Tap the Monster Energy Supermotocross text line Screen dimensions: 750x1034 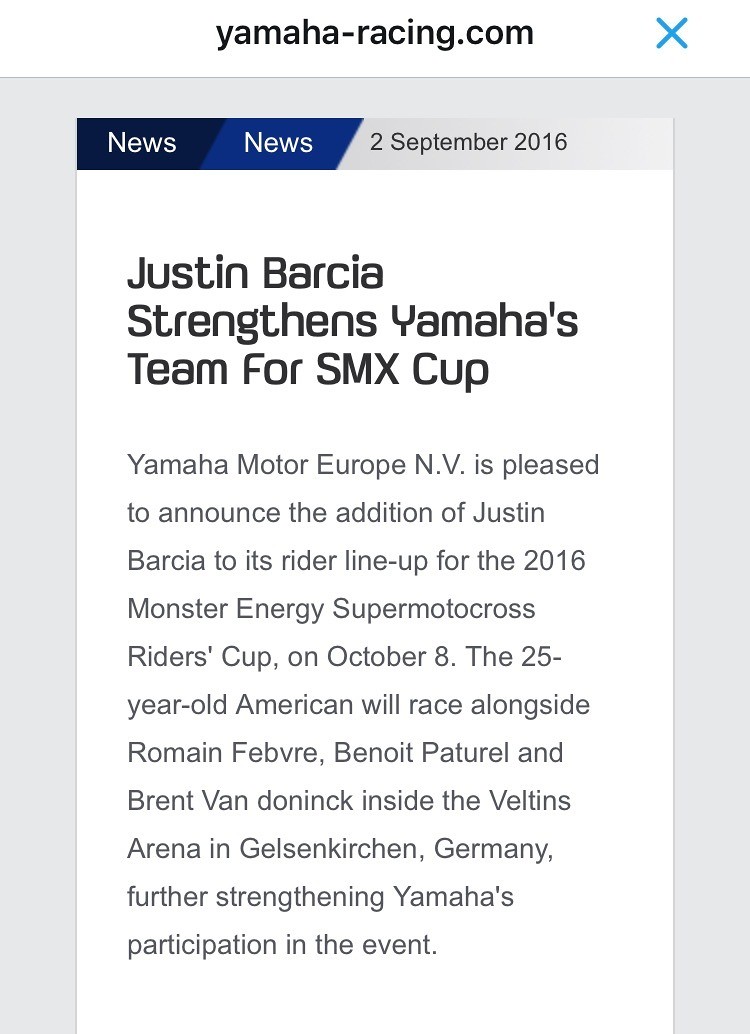click(x=331, y=609)
